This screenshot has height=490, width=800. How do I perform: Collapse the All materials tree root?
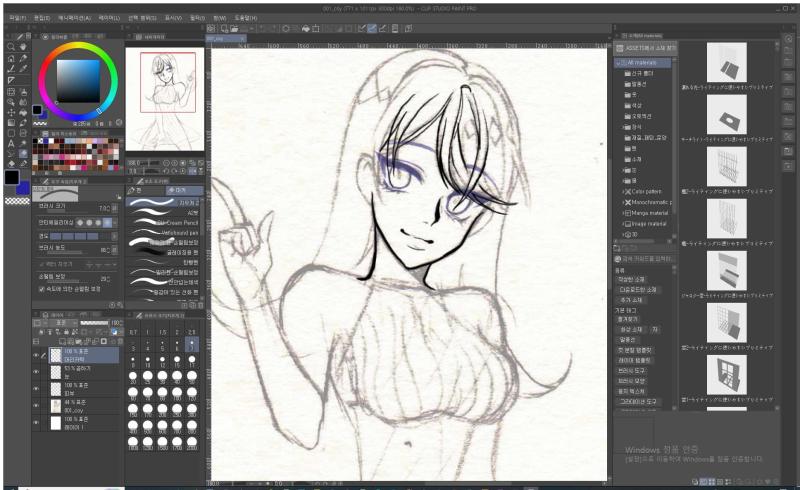[x=618, y=63]
